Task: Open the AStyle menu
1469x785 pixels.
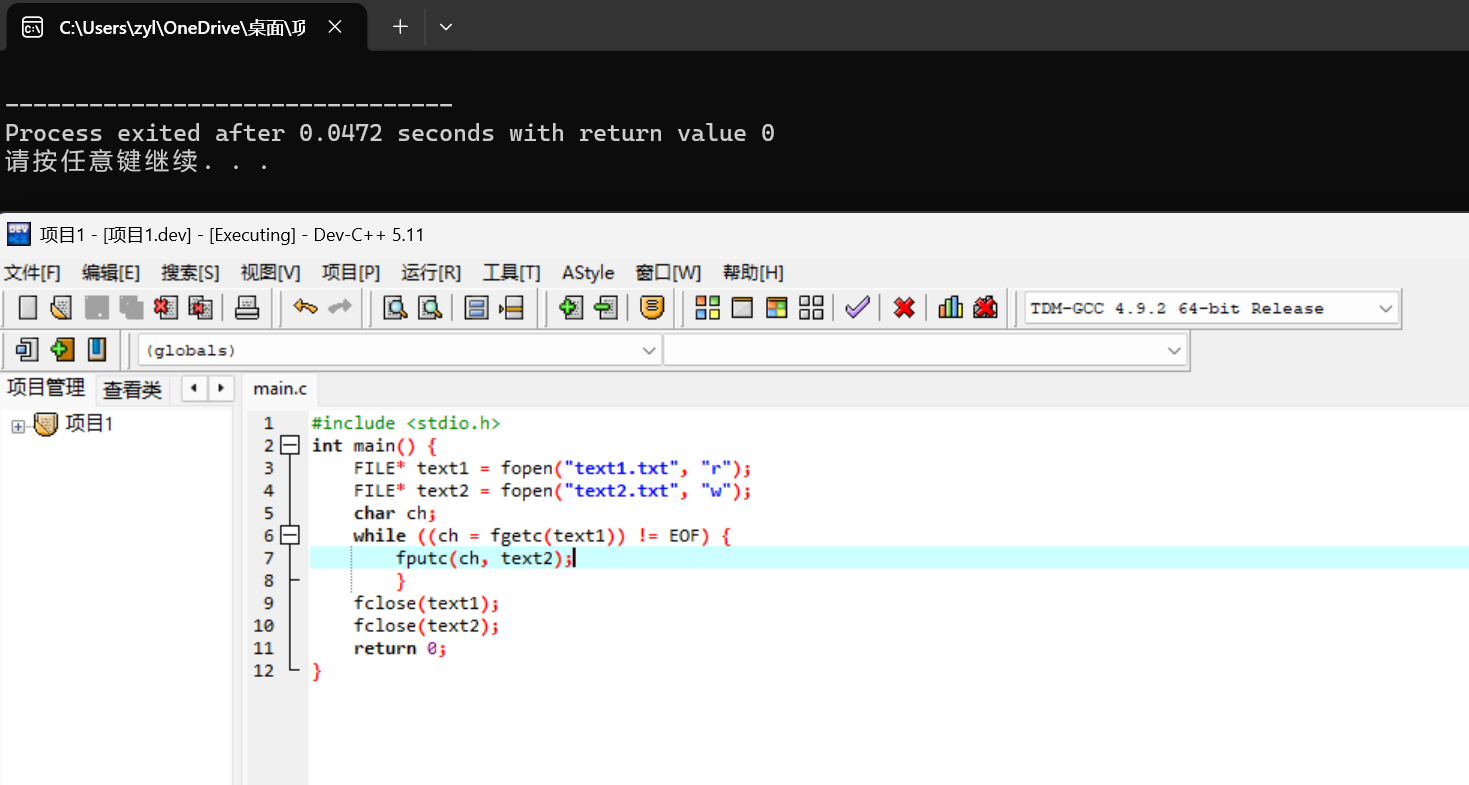Action: tap(588, 273)
